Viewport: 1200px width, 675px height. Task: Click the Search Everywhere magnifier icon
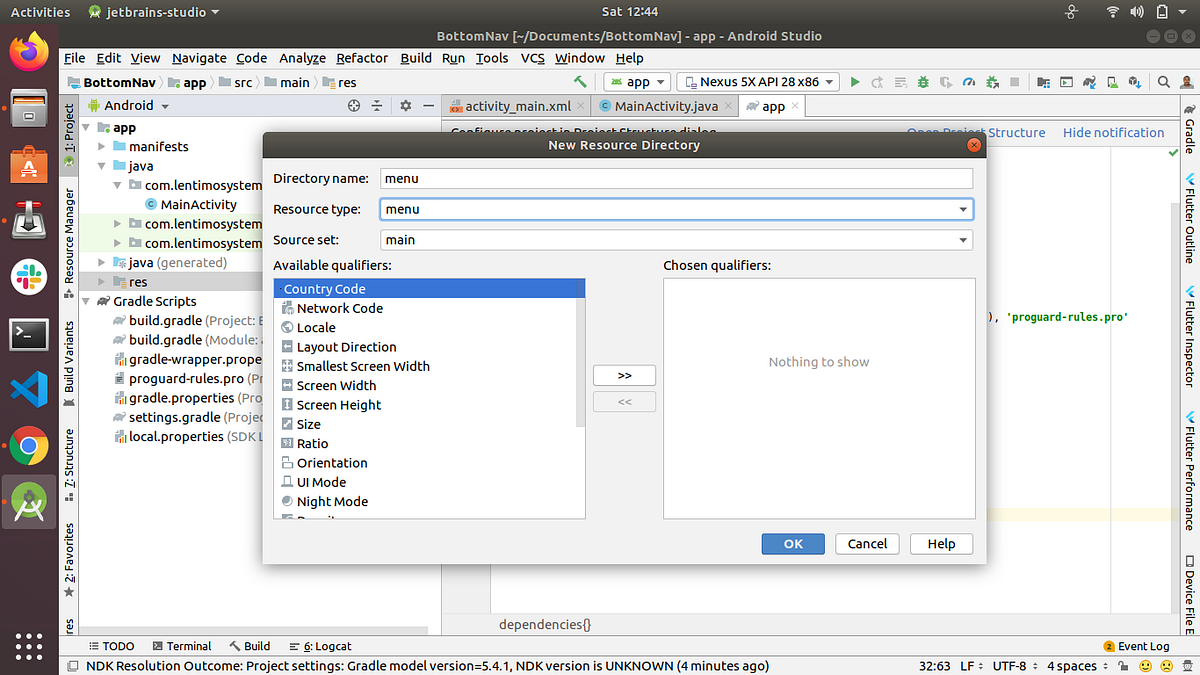point(1163,82)
